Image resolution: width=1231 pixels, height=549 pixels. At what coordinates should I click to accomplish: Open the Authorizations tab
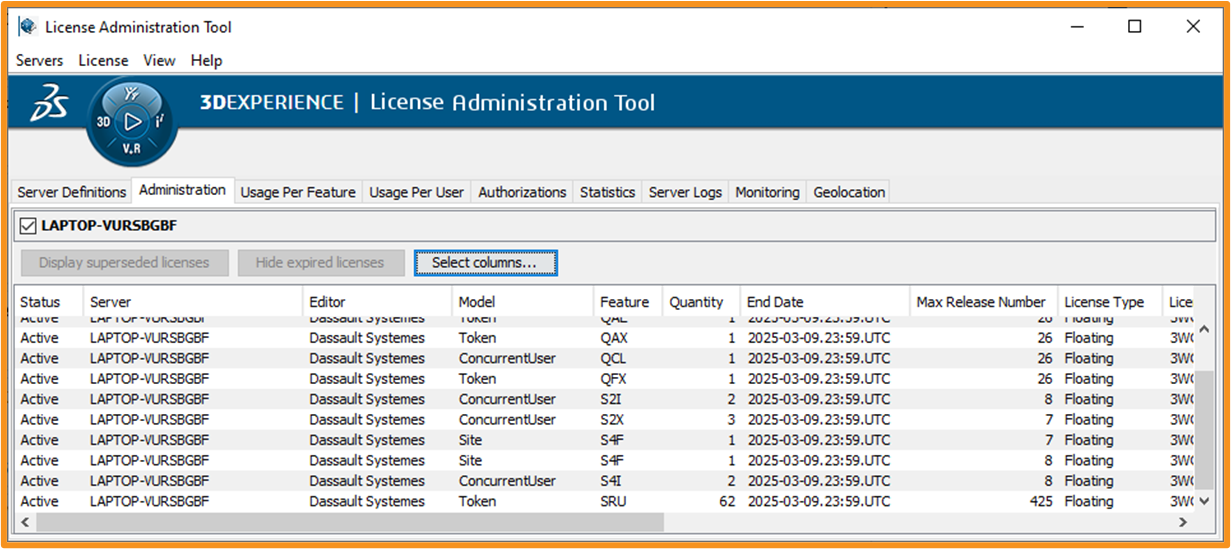[522, 192]
